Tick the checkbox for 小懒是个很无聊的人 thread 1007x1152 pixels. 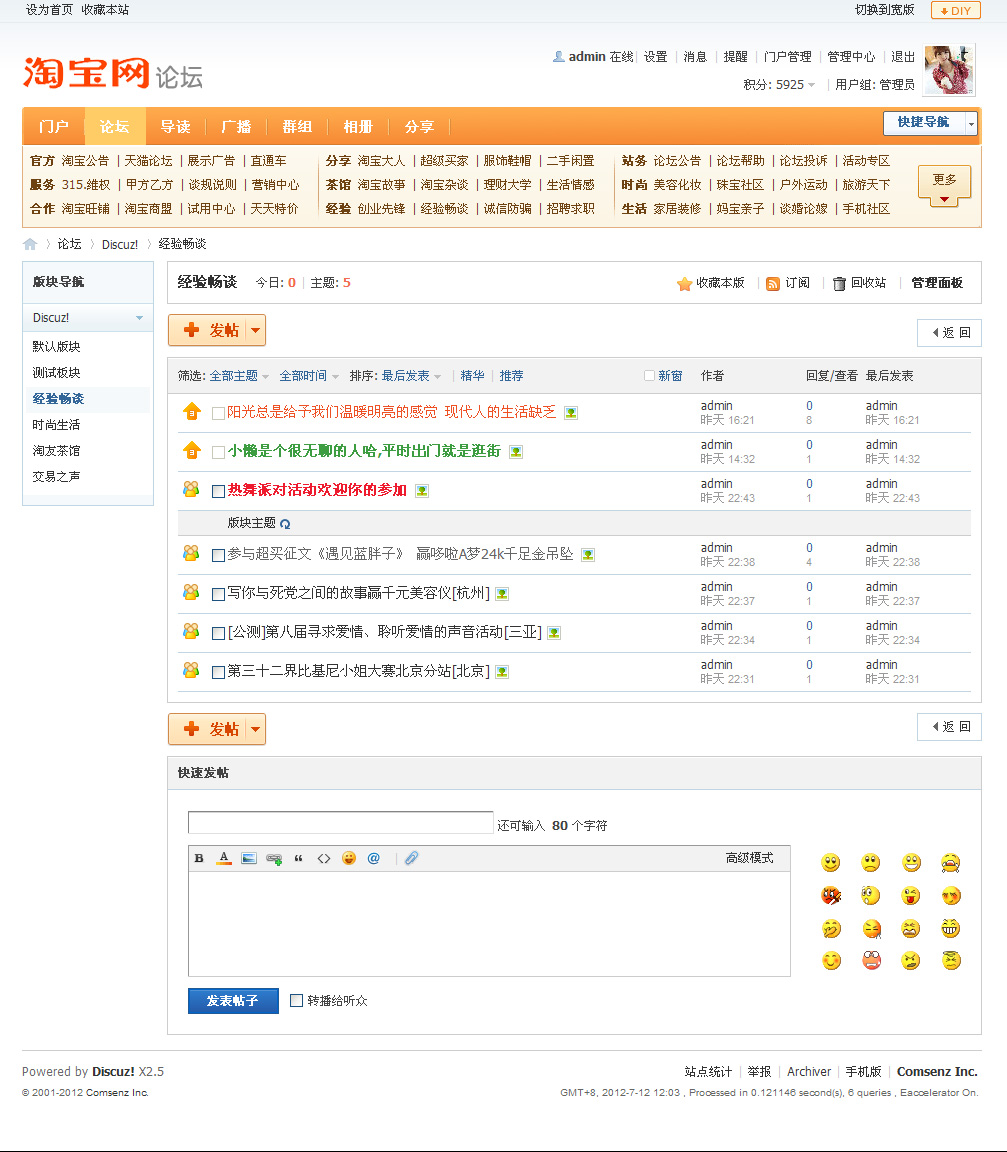point(218,452)
